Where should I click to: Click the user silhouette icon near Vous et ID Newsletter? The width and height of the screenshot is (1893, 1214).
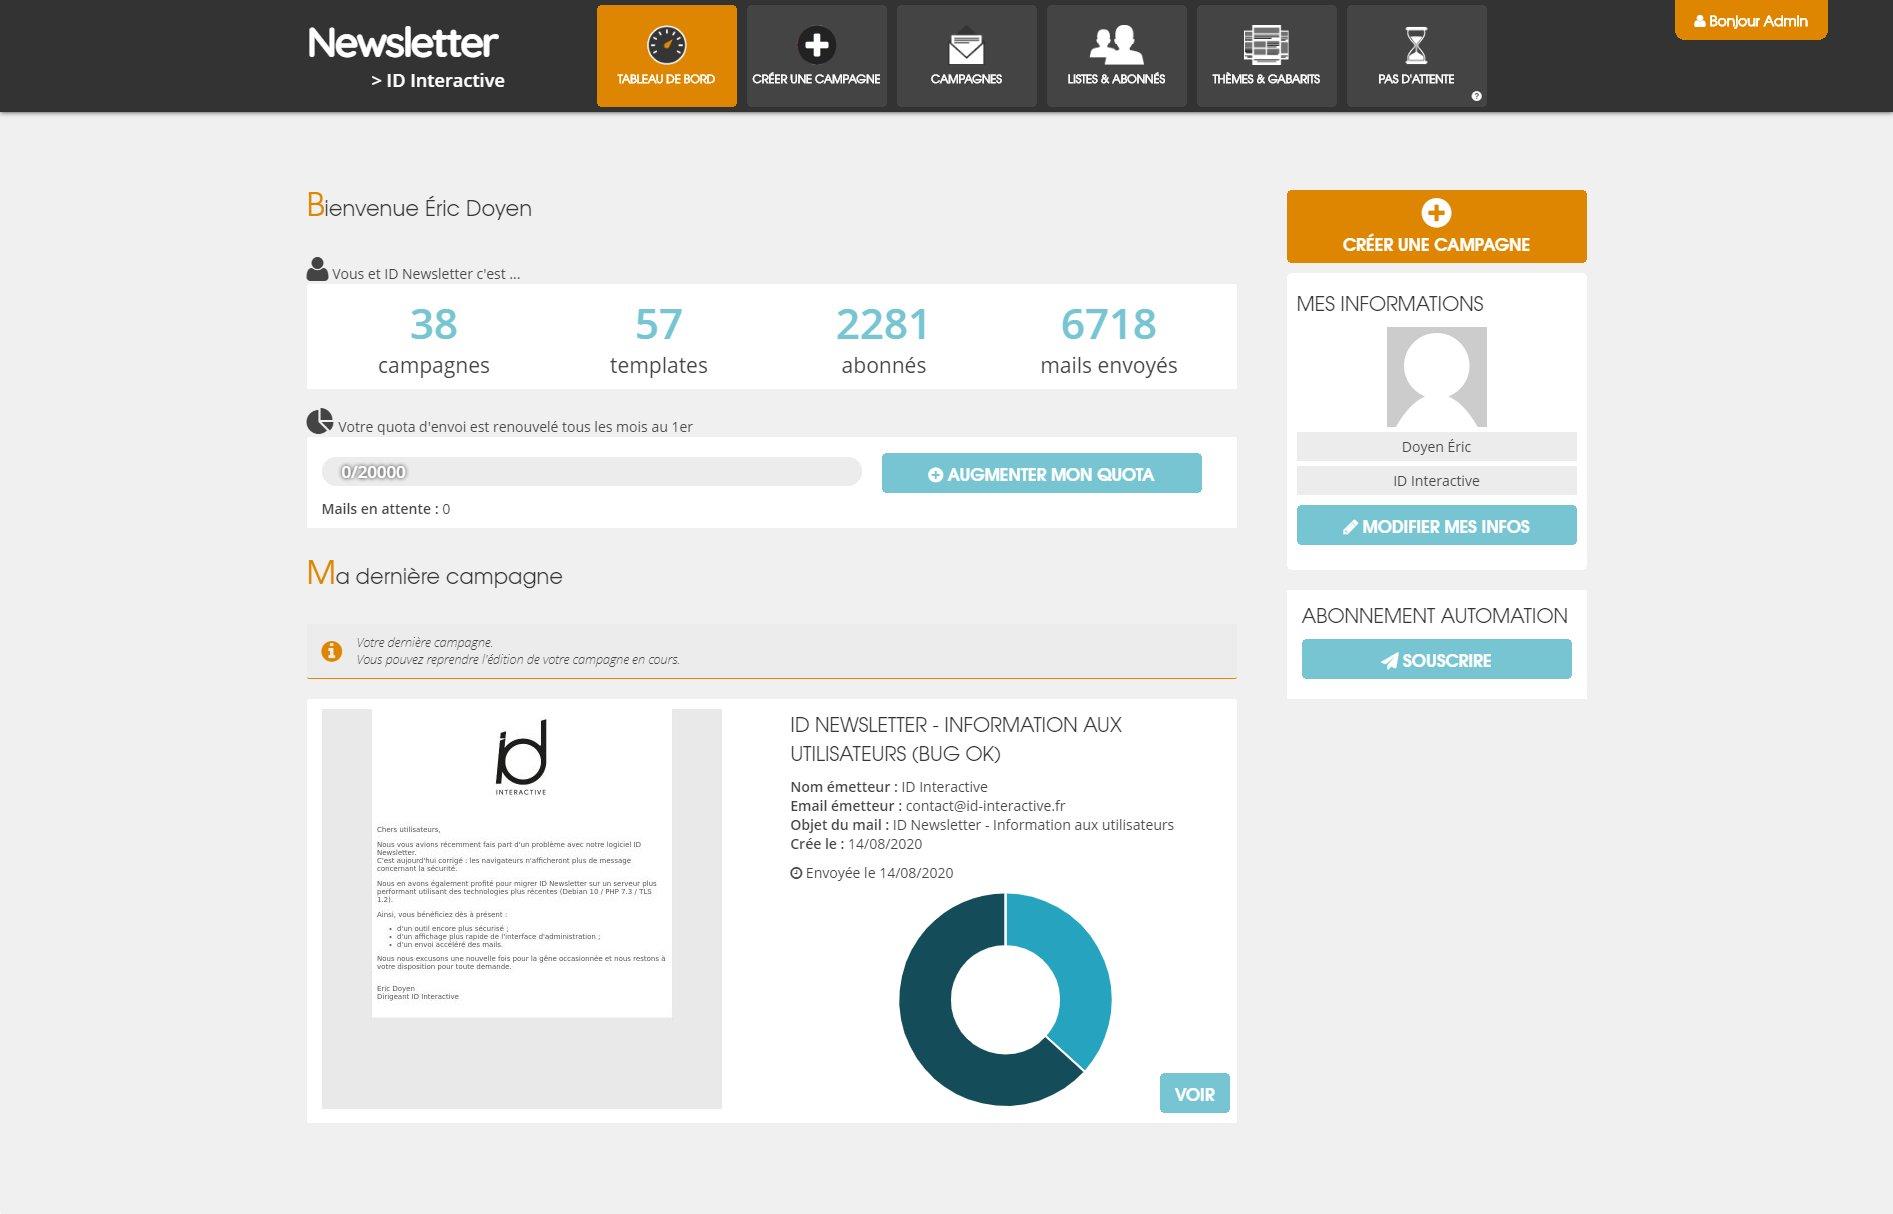[x=317, y=269]
